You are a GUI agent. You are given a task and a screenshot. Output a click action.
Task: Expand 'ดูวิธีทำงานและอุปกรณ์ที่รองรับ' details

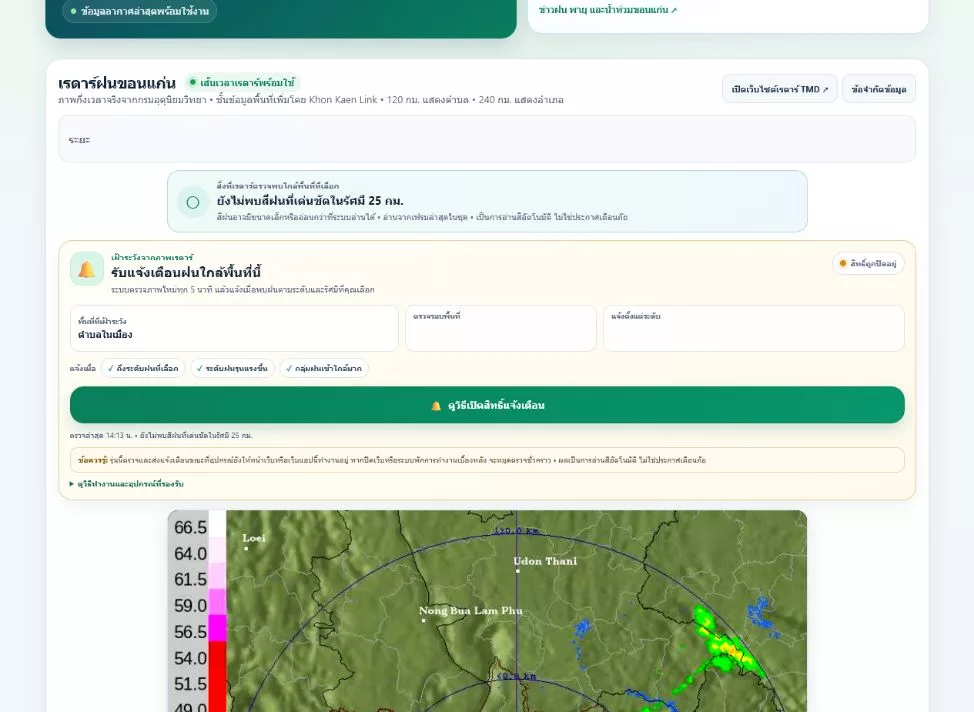coord(127,483)
